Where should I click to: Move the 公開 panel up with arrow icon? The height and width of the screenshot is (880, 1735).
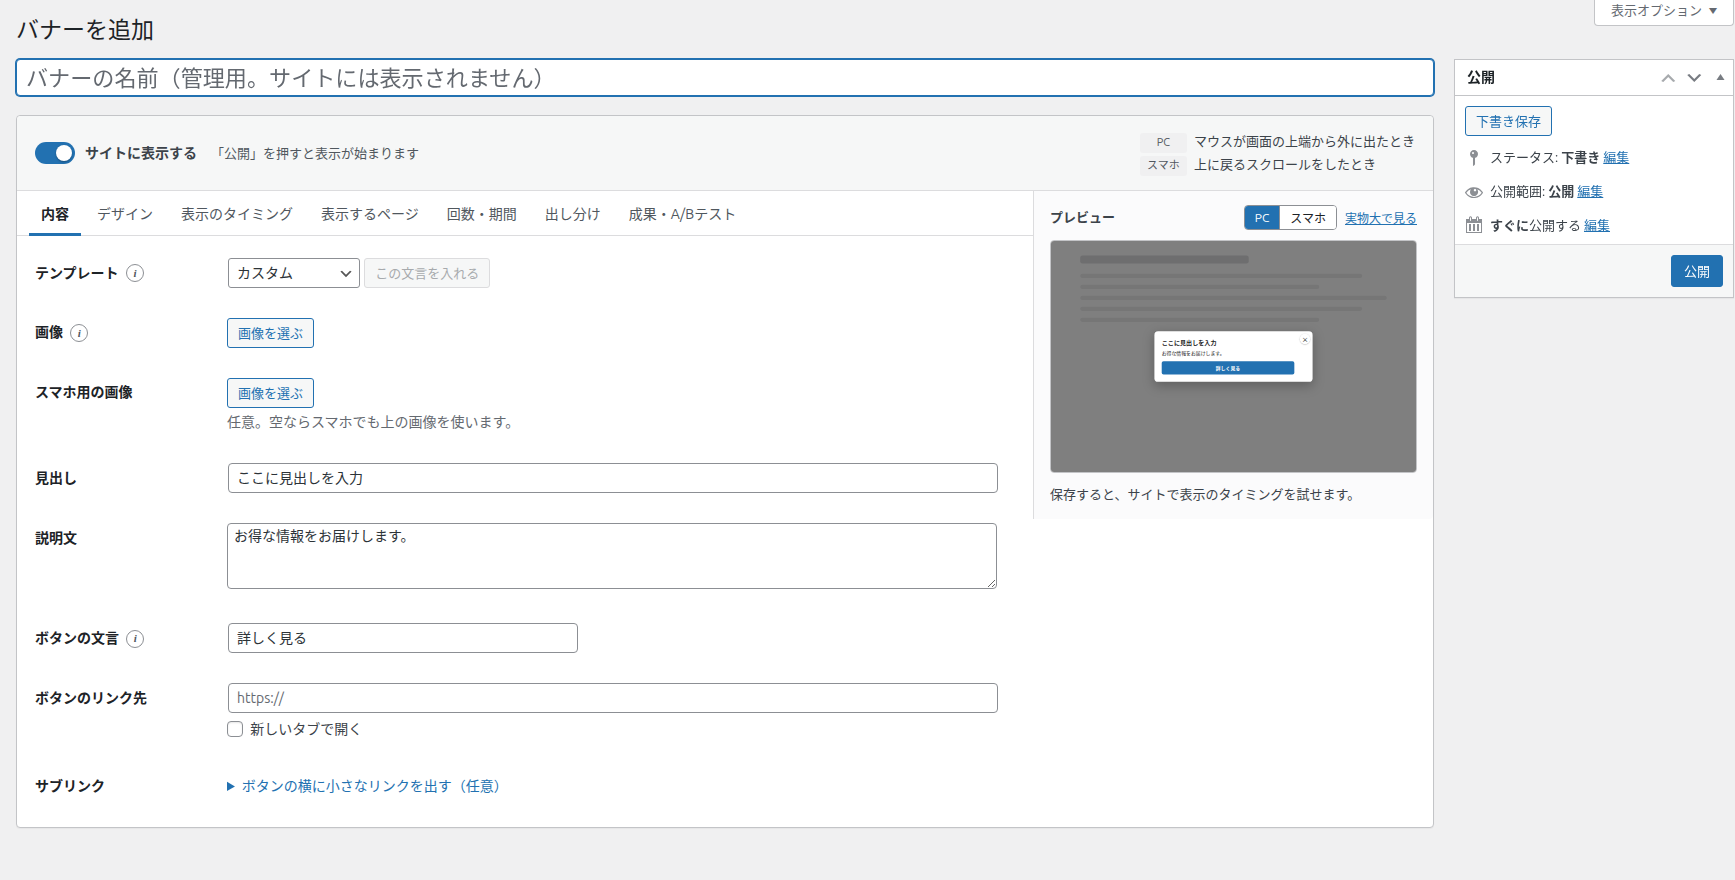[x=1668, y=78]
